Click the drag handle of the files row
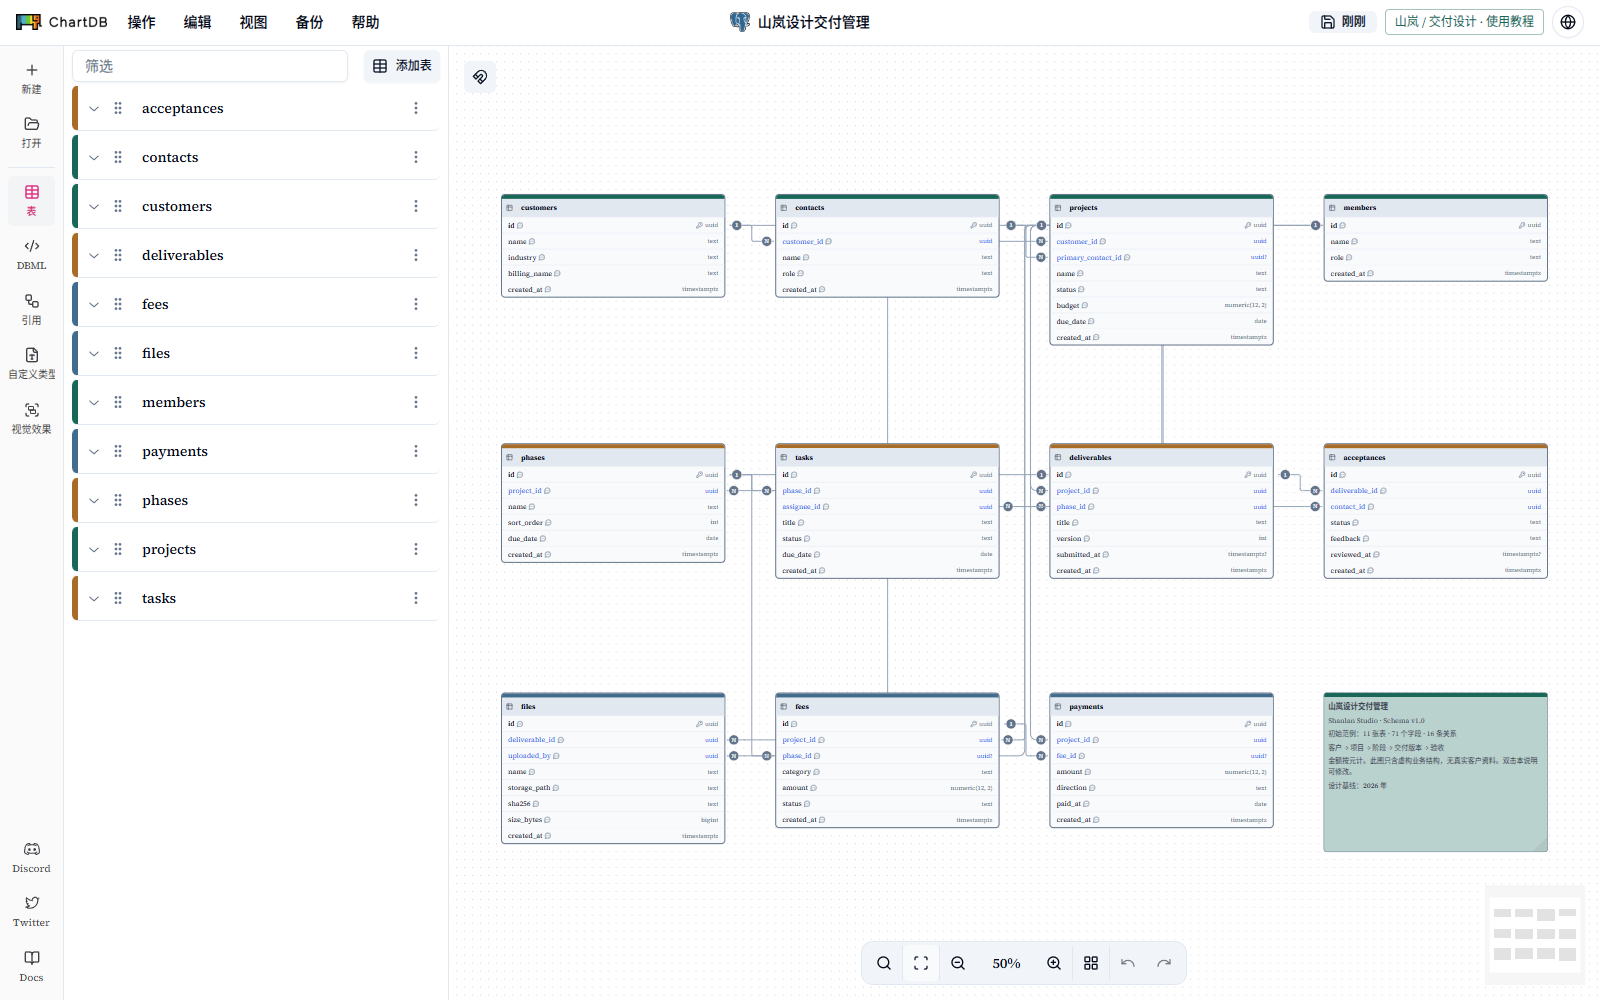Image resolution: width=1600 pixels, height=1000 pixels. tap(118, 353)
